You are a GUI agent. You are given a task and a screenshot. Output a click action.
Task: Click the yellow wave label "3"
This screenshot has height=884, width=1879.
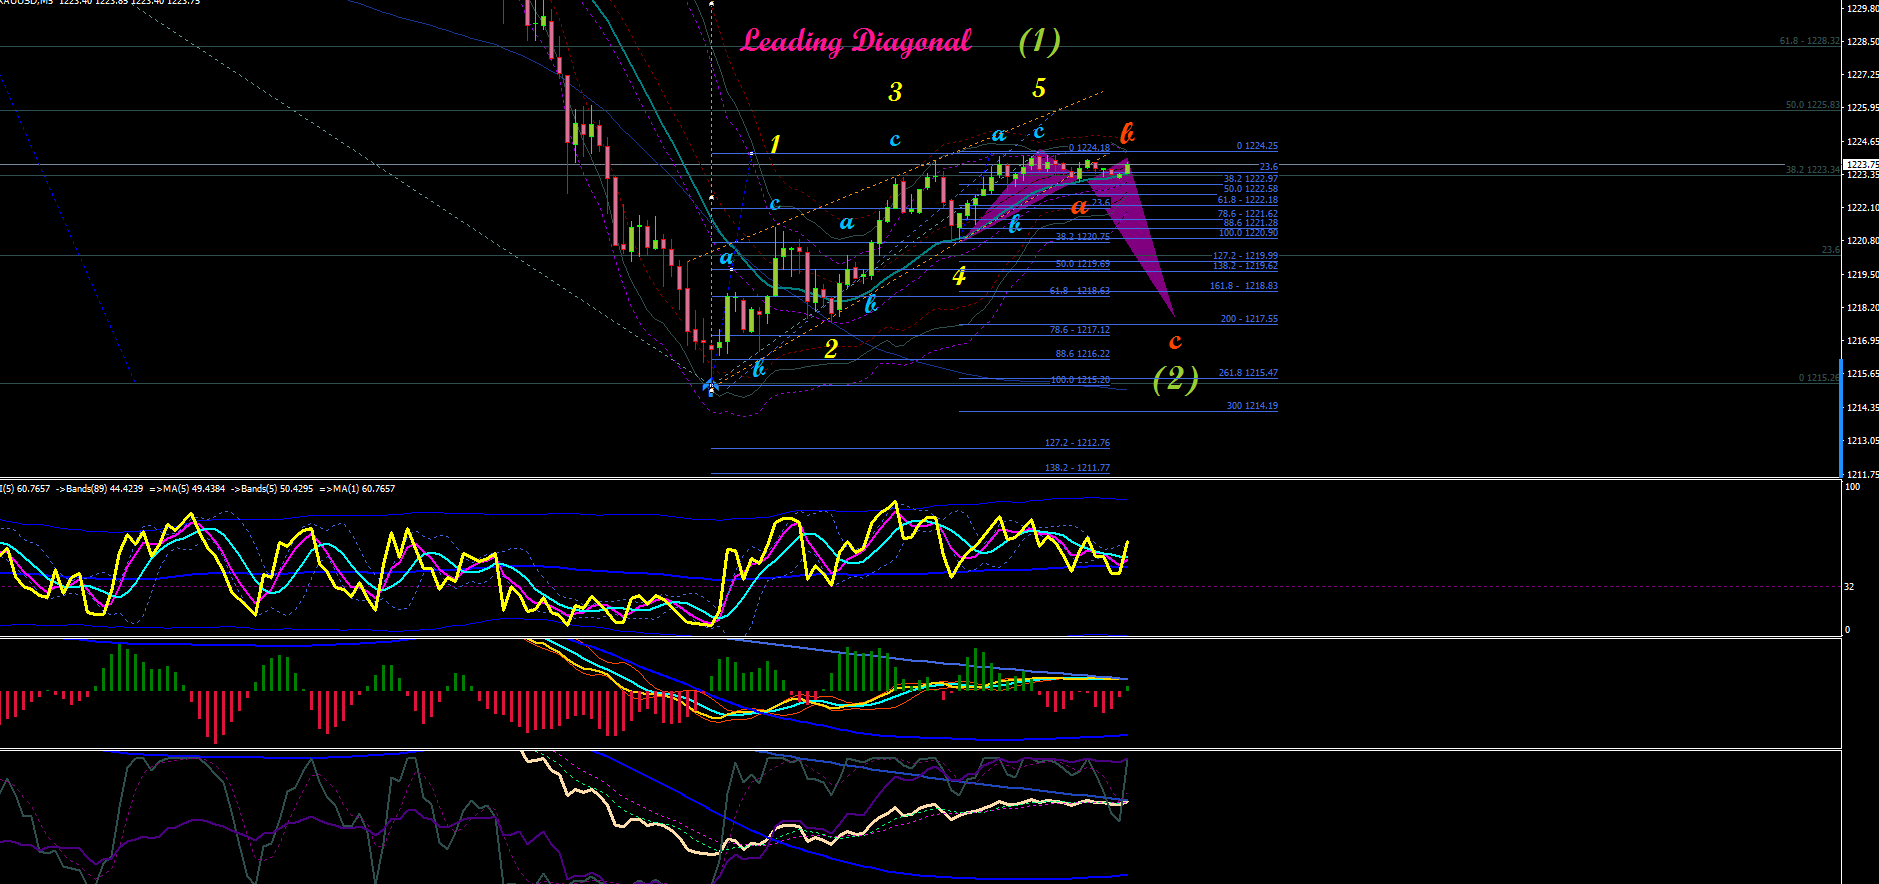[x=895, y=92]
